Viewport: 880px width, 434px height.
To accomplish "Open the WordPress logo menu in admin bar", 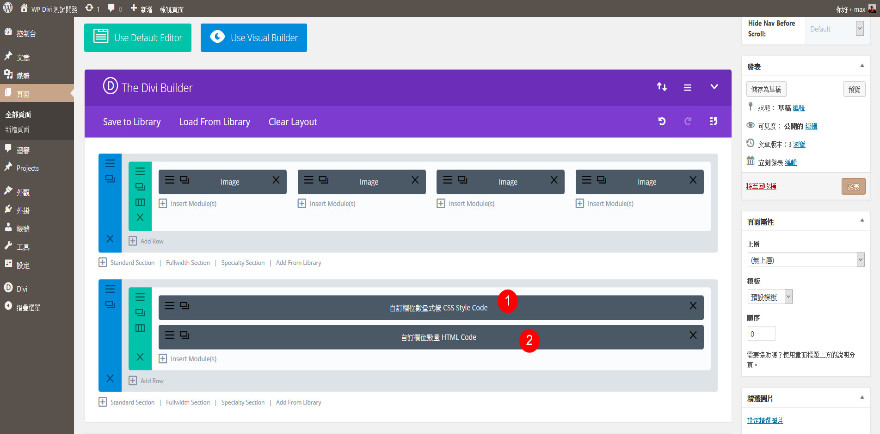I will (8, 8).
